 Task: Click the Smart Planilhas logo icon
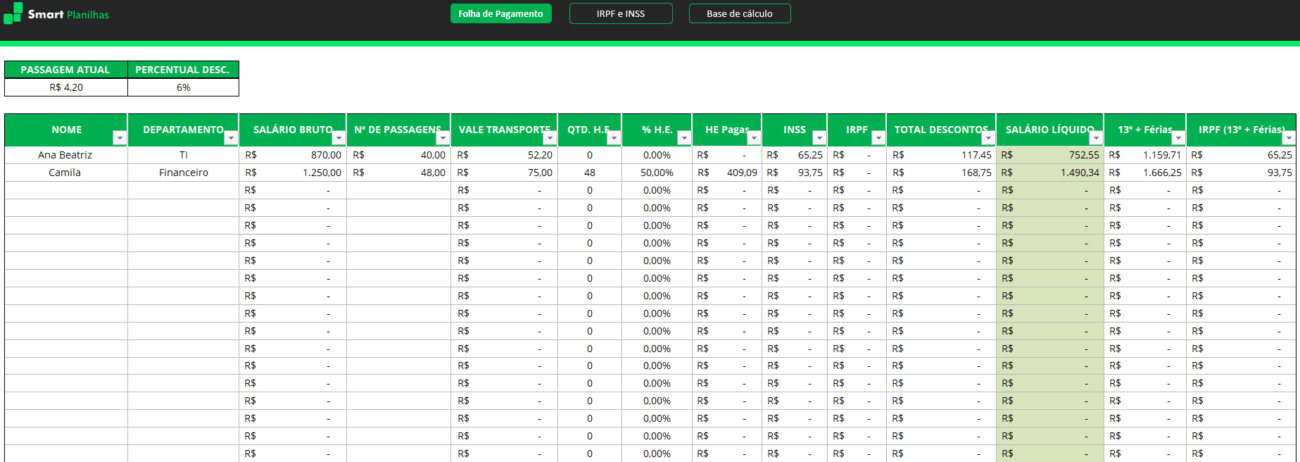coord(13,14)
